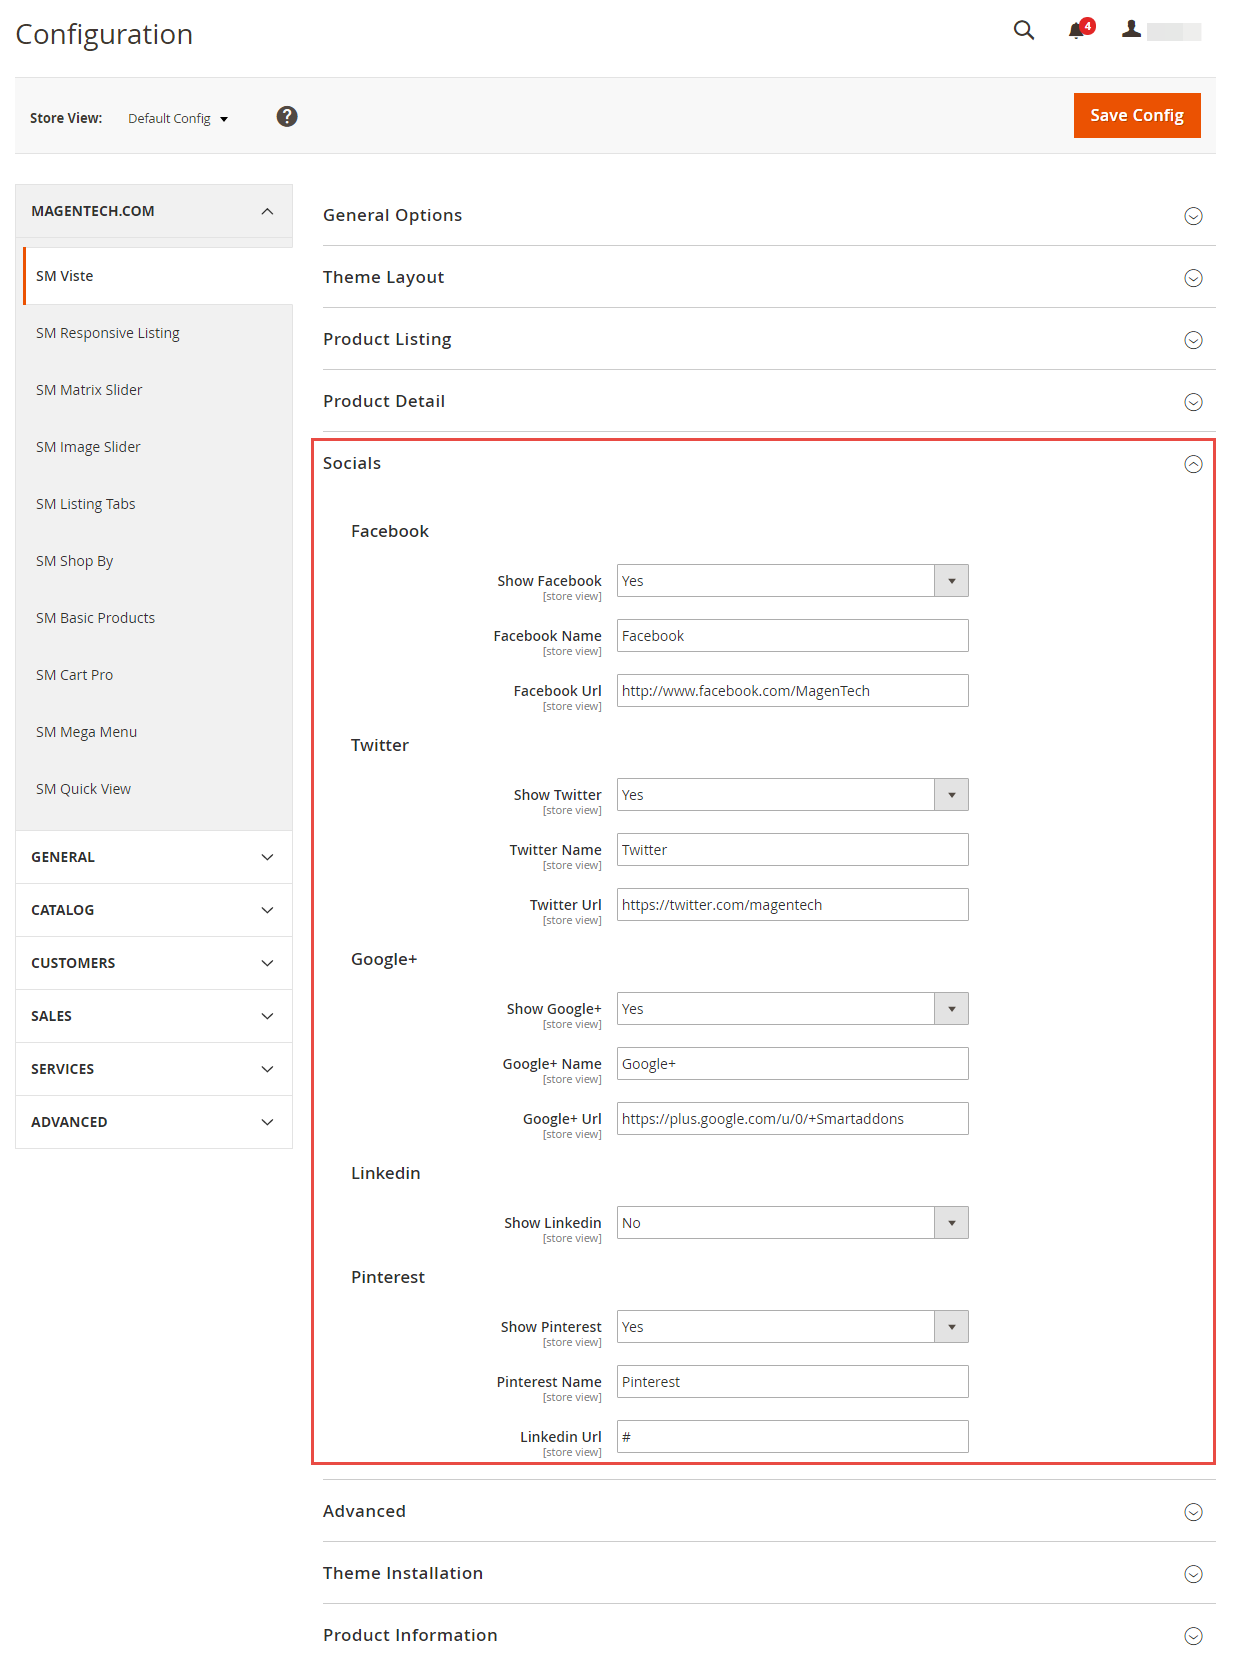Open the Show Linkedin dropdown
1239x1674 pixels.
pyautogui.click(x=792, y=1223)
